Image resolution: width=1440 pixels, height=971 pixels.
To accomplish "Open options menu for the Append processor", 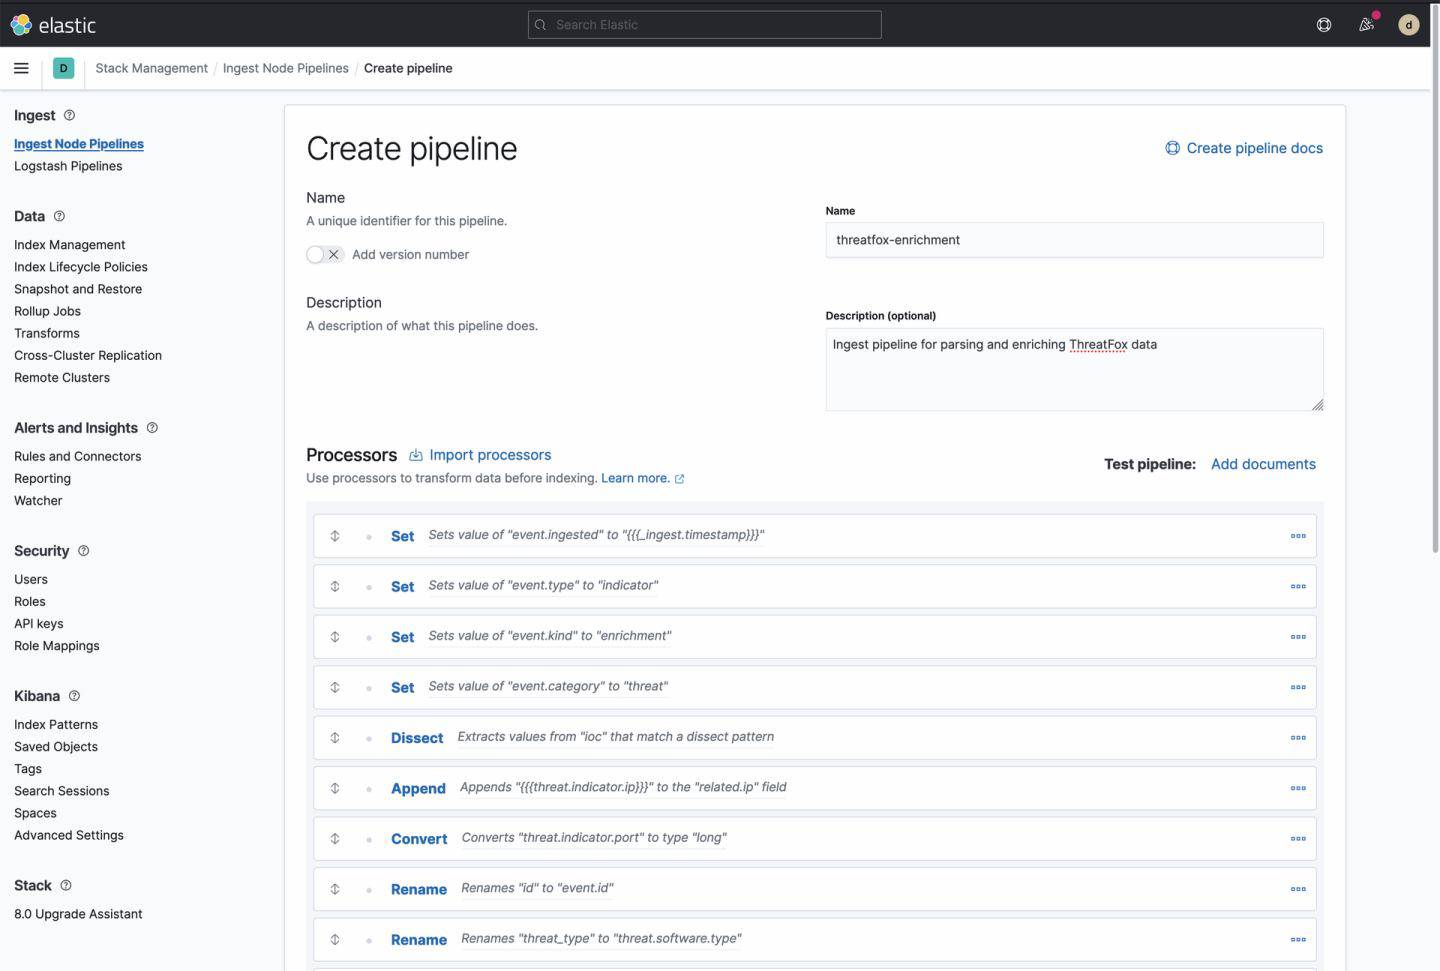I will 1298,787.
